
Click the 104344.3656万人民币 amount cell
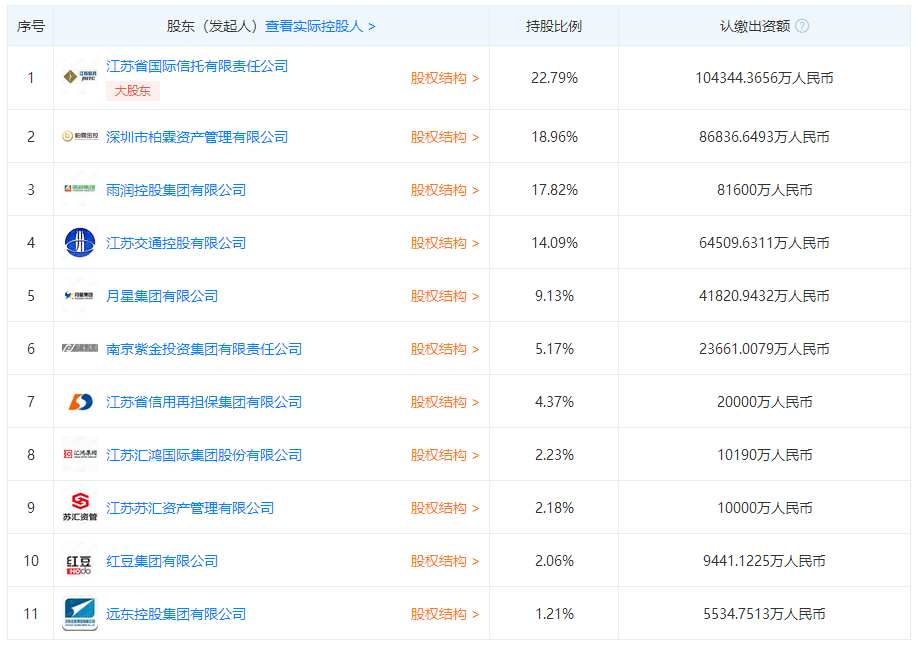point(765,78)
